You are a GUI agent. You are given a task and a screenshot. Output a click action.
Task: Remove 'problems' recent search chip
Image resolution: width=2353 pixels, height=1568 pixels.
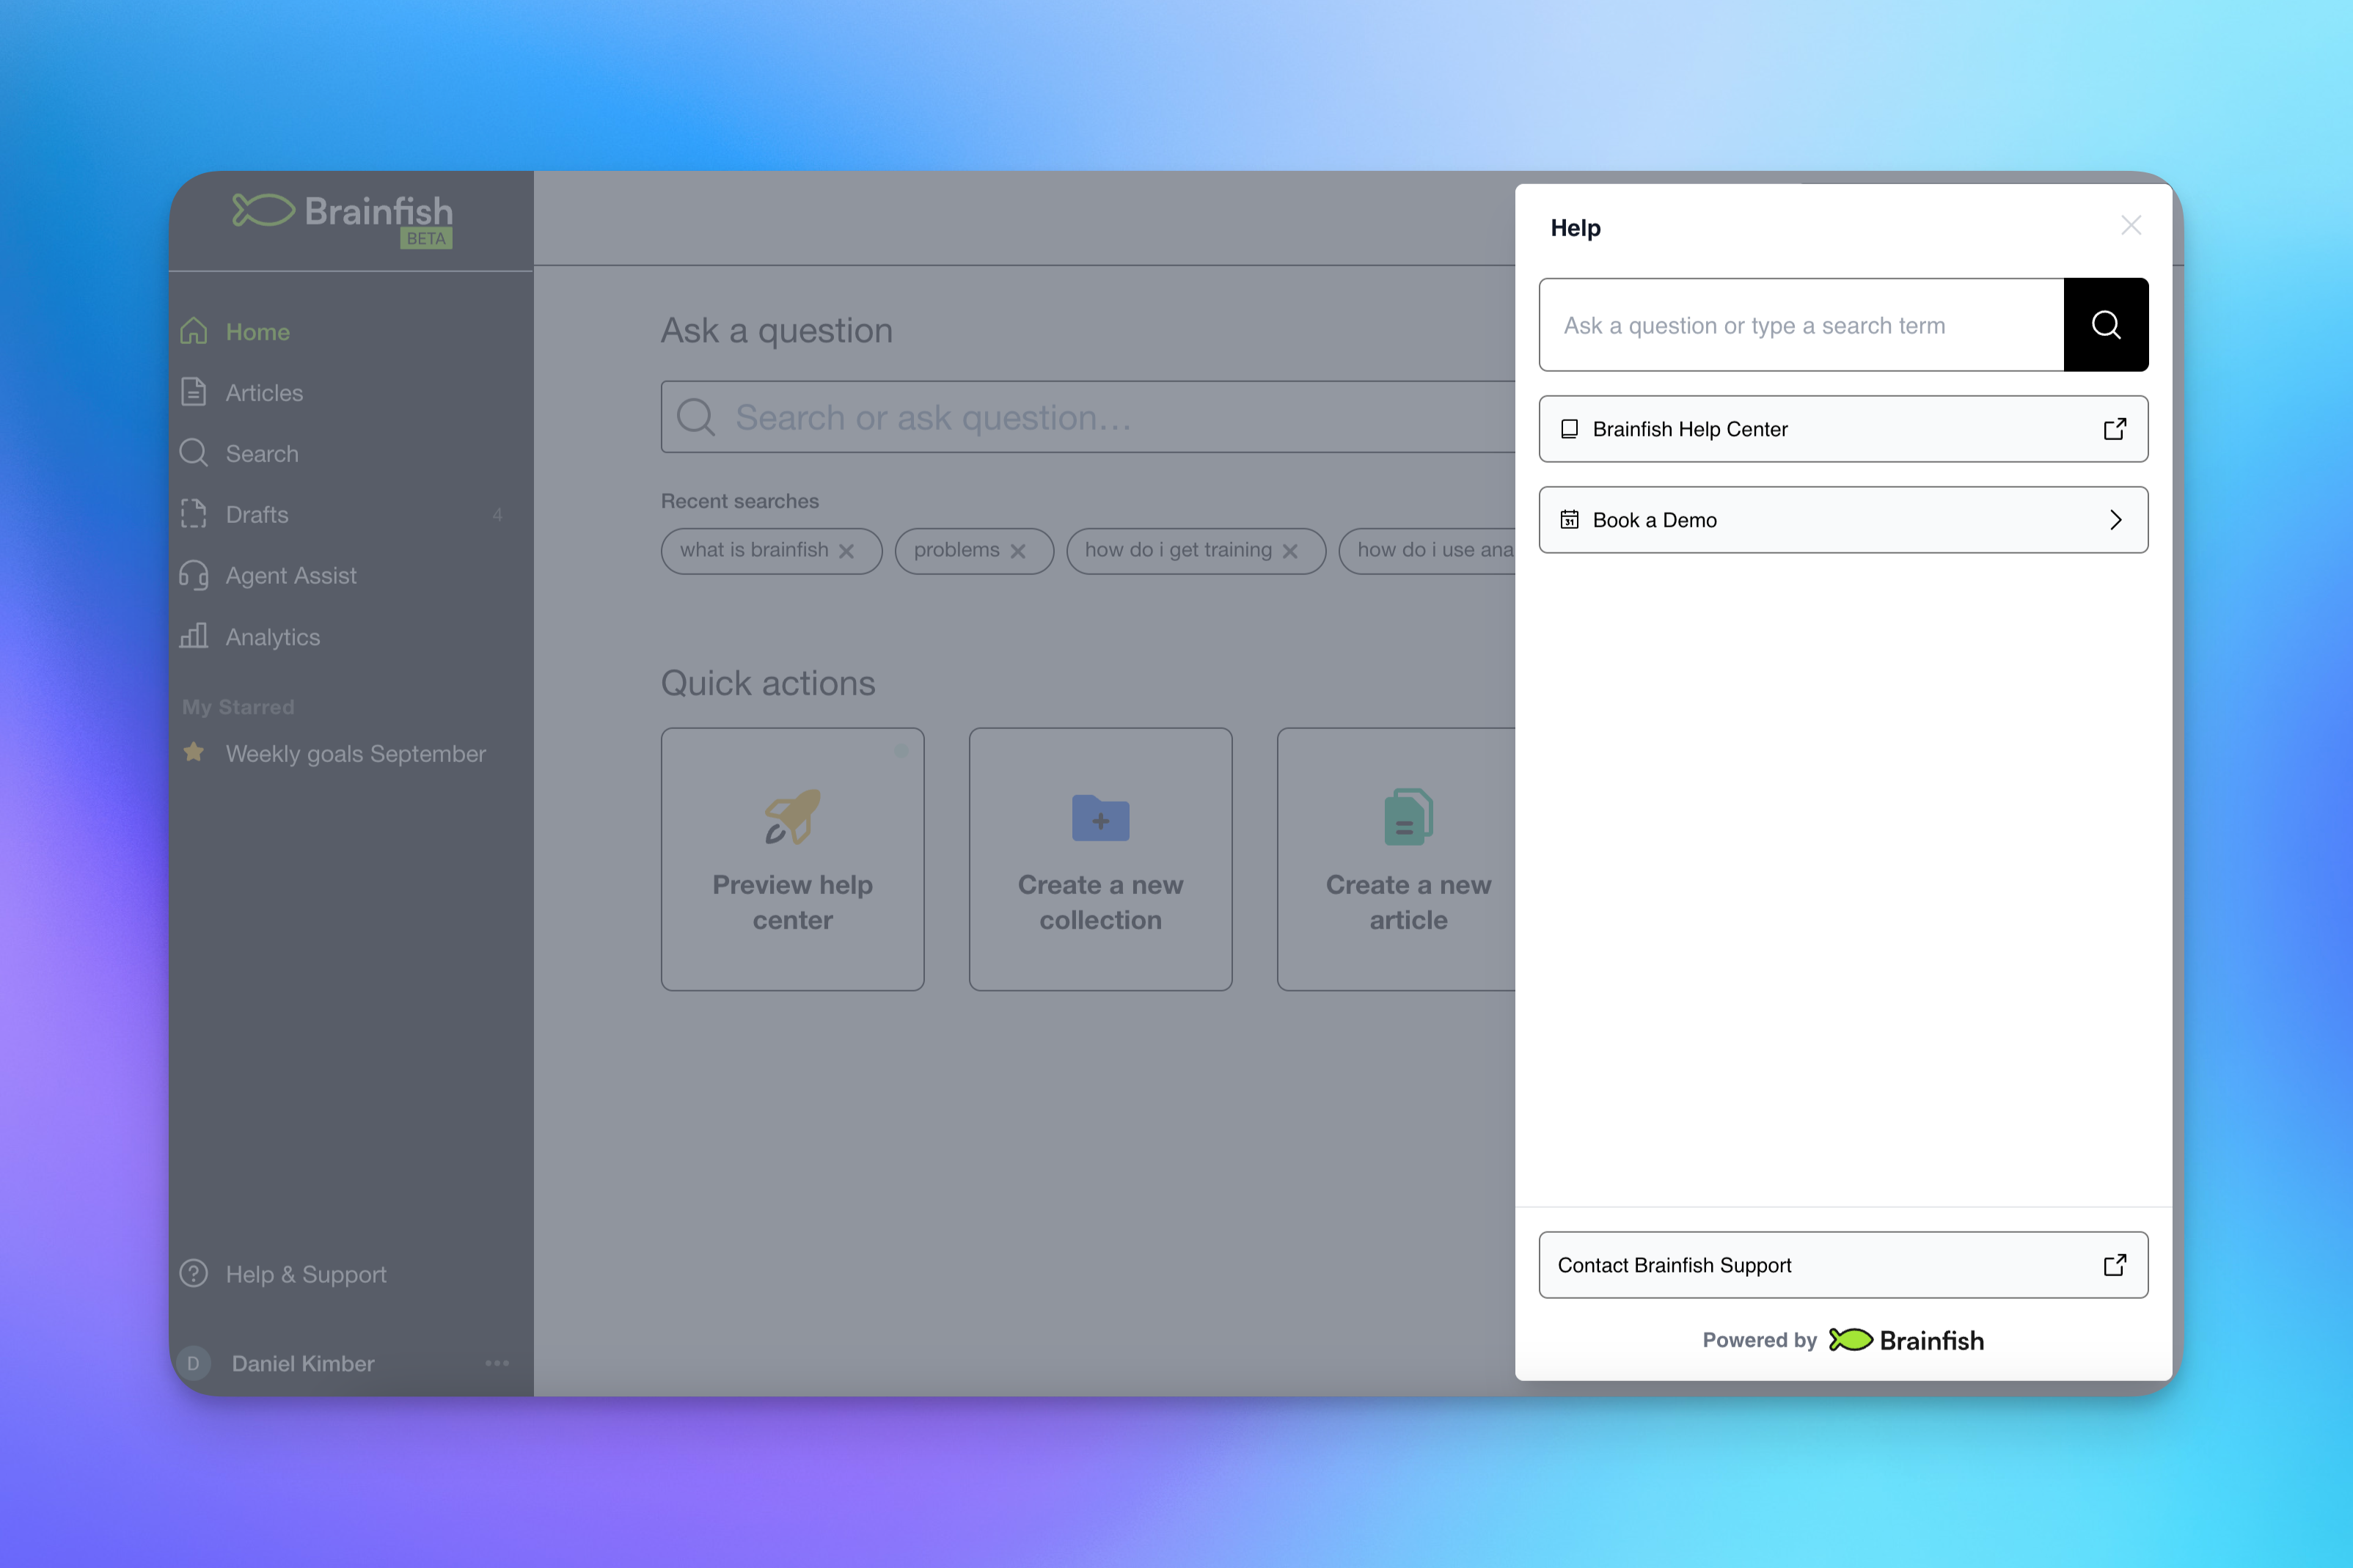tap(1018, 552)
